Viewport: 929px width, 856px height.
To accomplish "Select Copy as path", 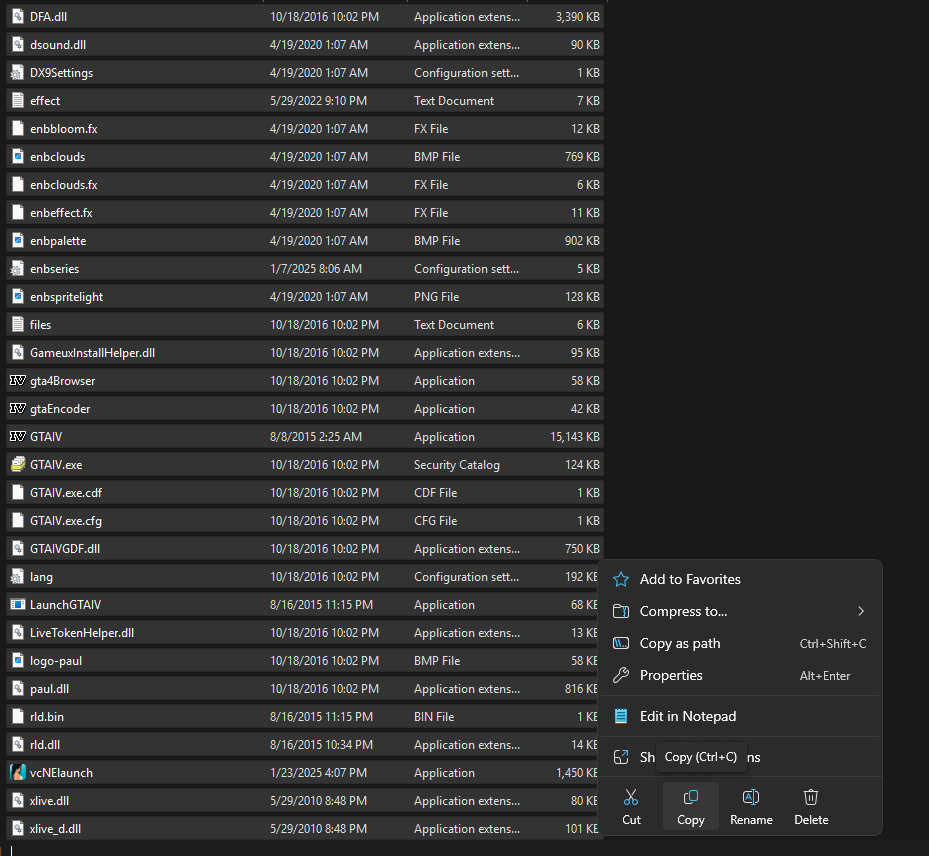I will pyautogui.click(x=680, y=643).
